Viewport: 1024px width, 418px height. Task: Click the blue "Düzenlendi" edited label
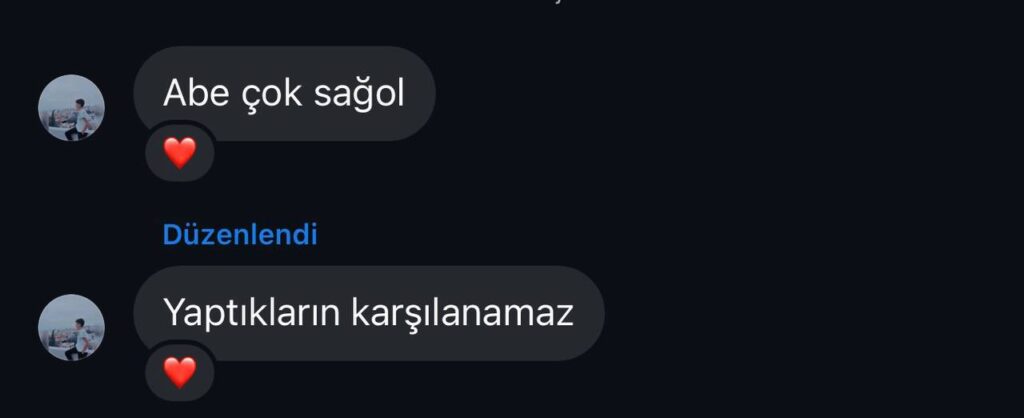pos(240,234)
